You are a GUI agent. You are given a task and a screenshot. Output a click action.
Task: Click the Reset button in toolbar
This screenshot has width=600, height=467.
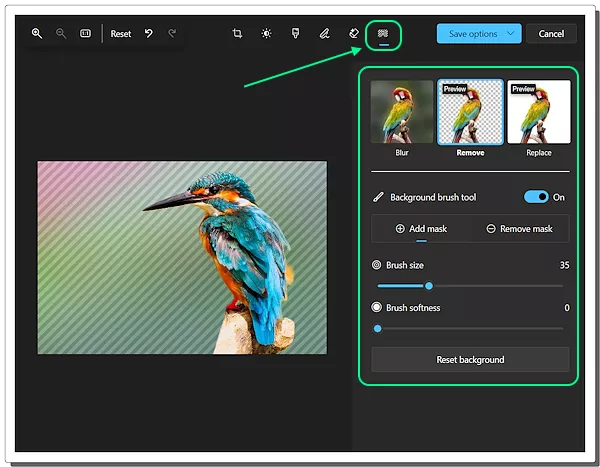click(x=121, y=34)
